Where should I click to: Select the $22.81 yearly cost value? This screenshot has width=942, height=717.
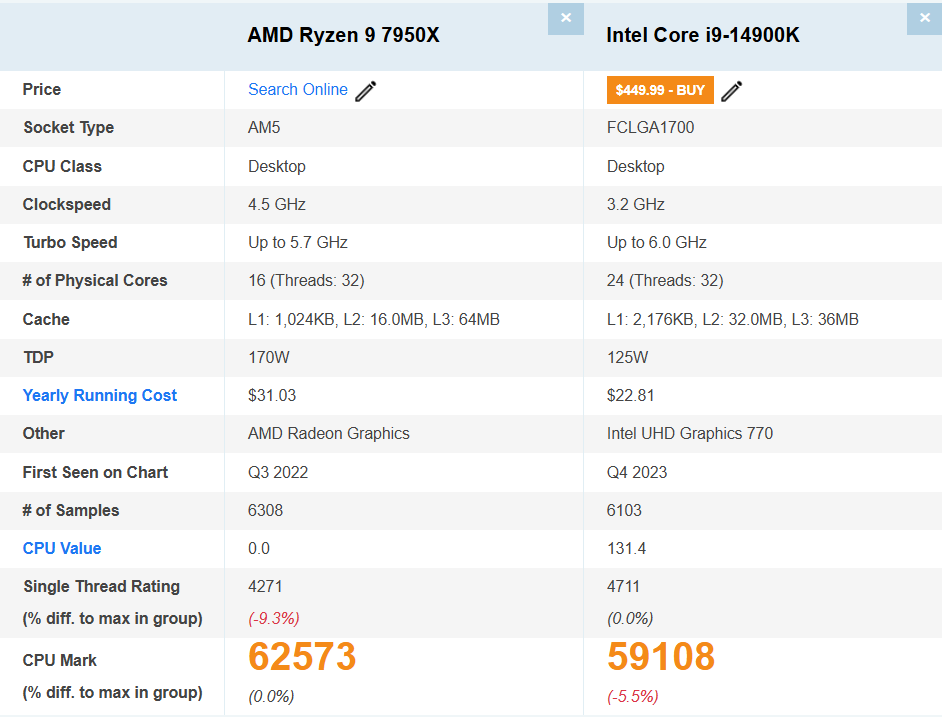click(630, 395)
